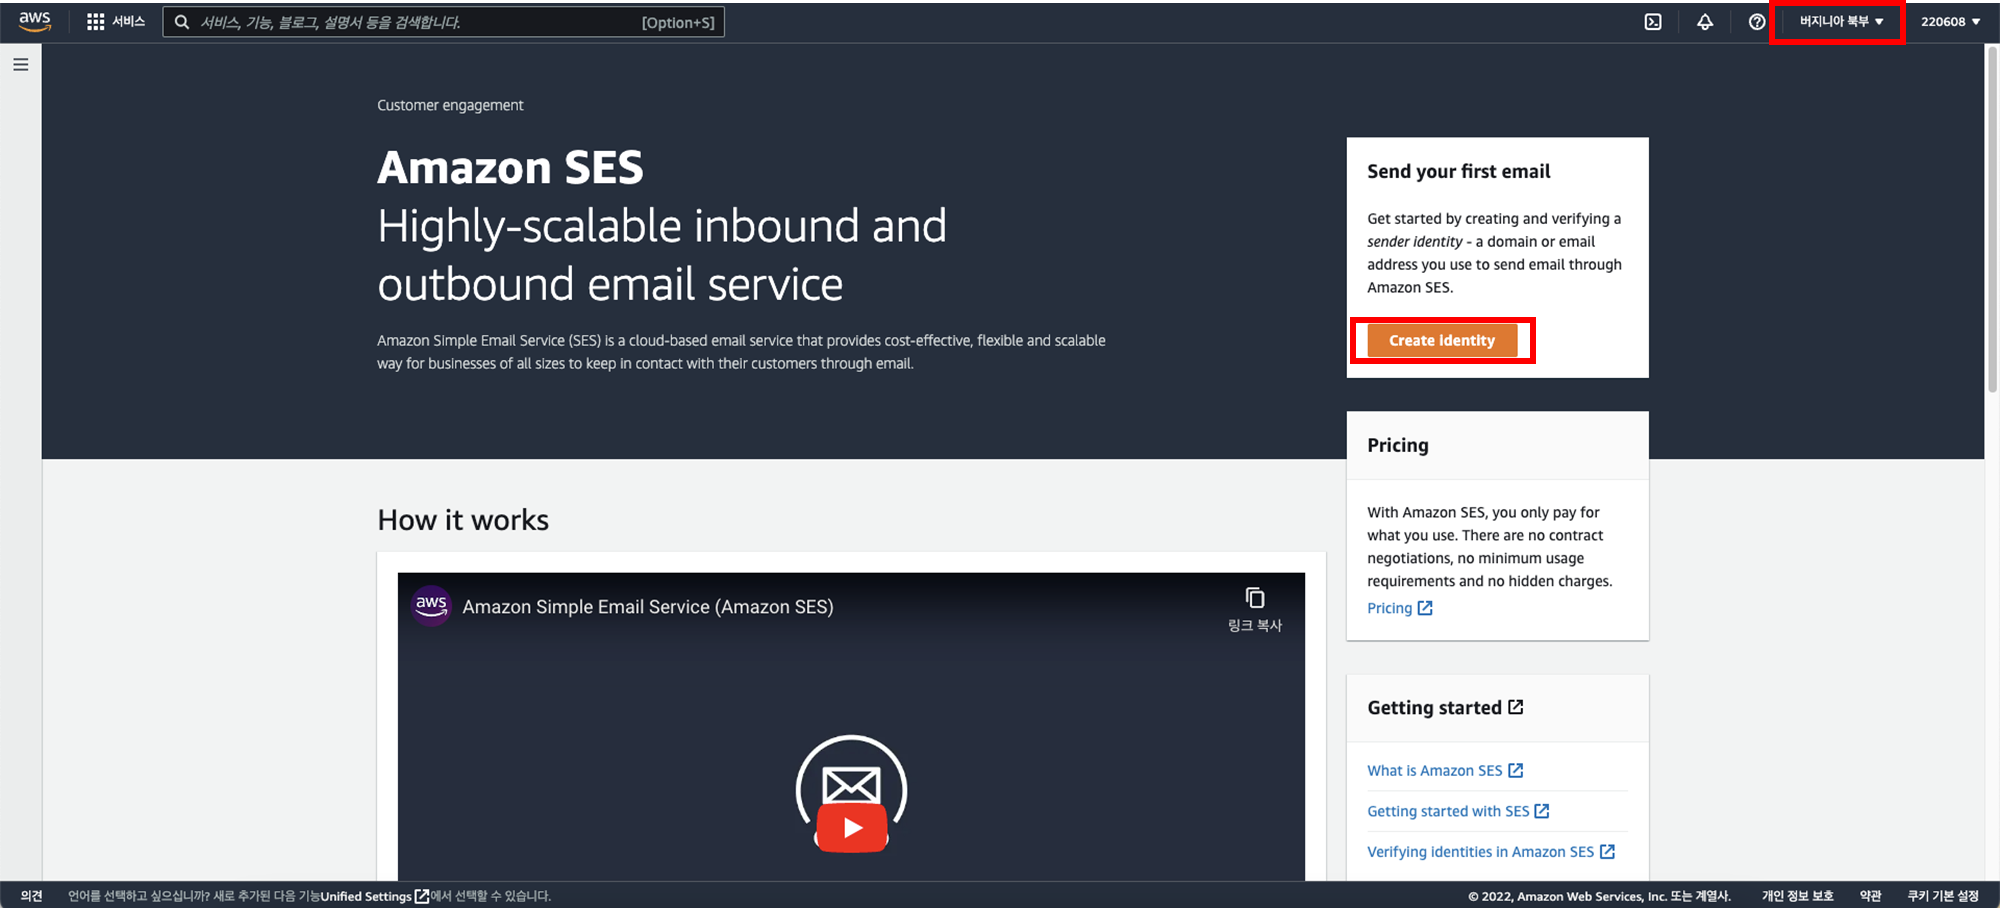Open the notifications bell

1705,22
